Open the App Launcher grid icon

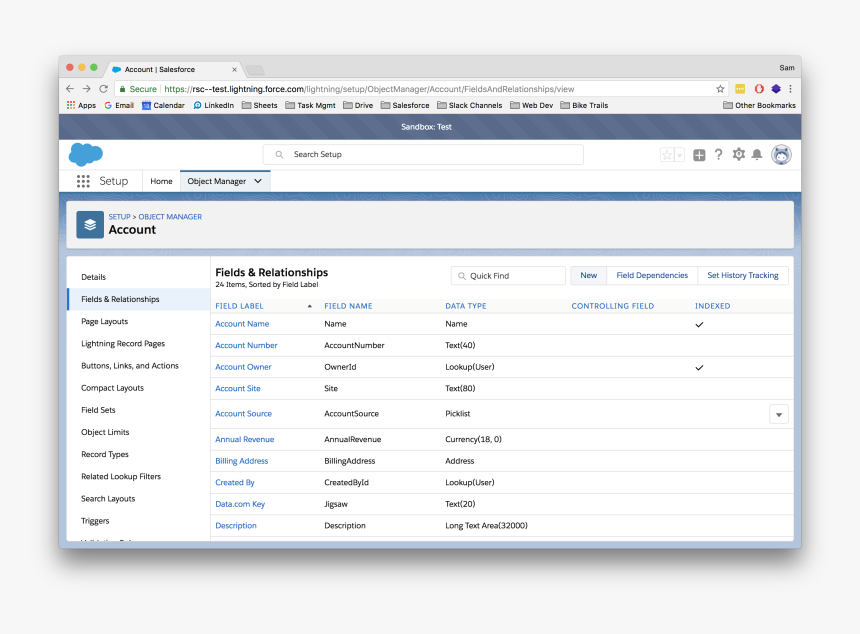[x=83, y=181]
